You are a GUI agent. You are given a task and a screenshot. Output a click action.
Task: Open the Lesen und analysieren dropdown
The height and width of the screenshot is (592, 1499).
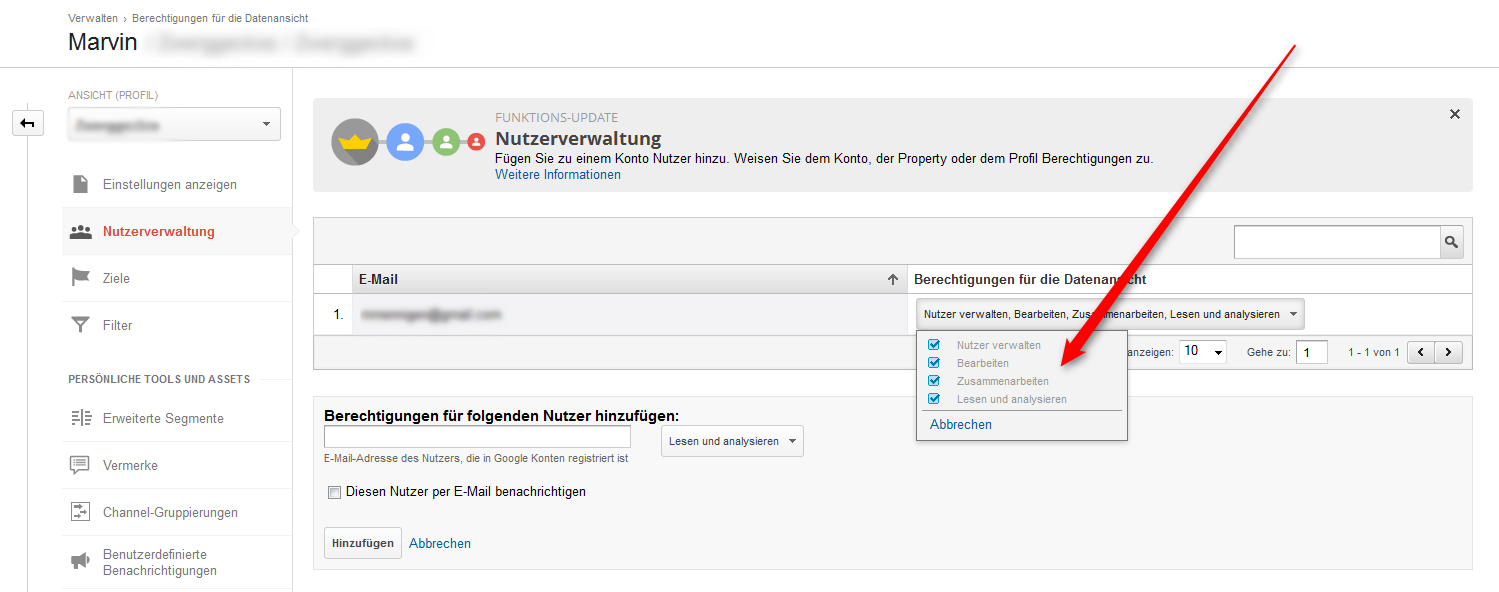(x=732, y=441)
